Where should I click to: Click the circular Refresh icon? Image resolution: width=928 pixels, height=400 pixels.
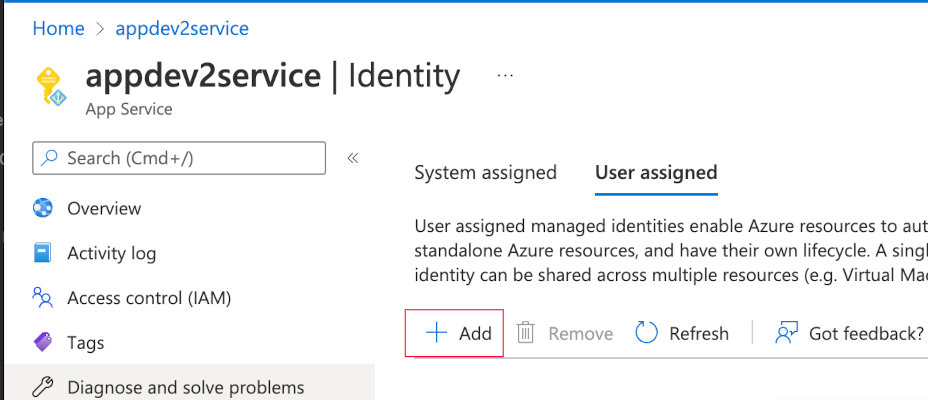pyautogui.click(x=647, y=333)
